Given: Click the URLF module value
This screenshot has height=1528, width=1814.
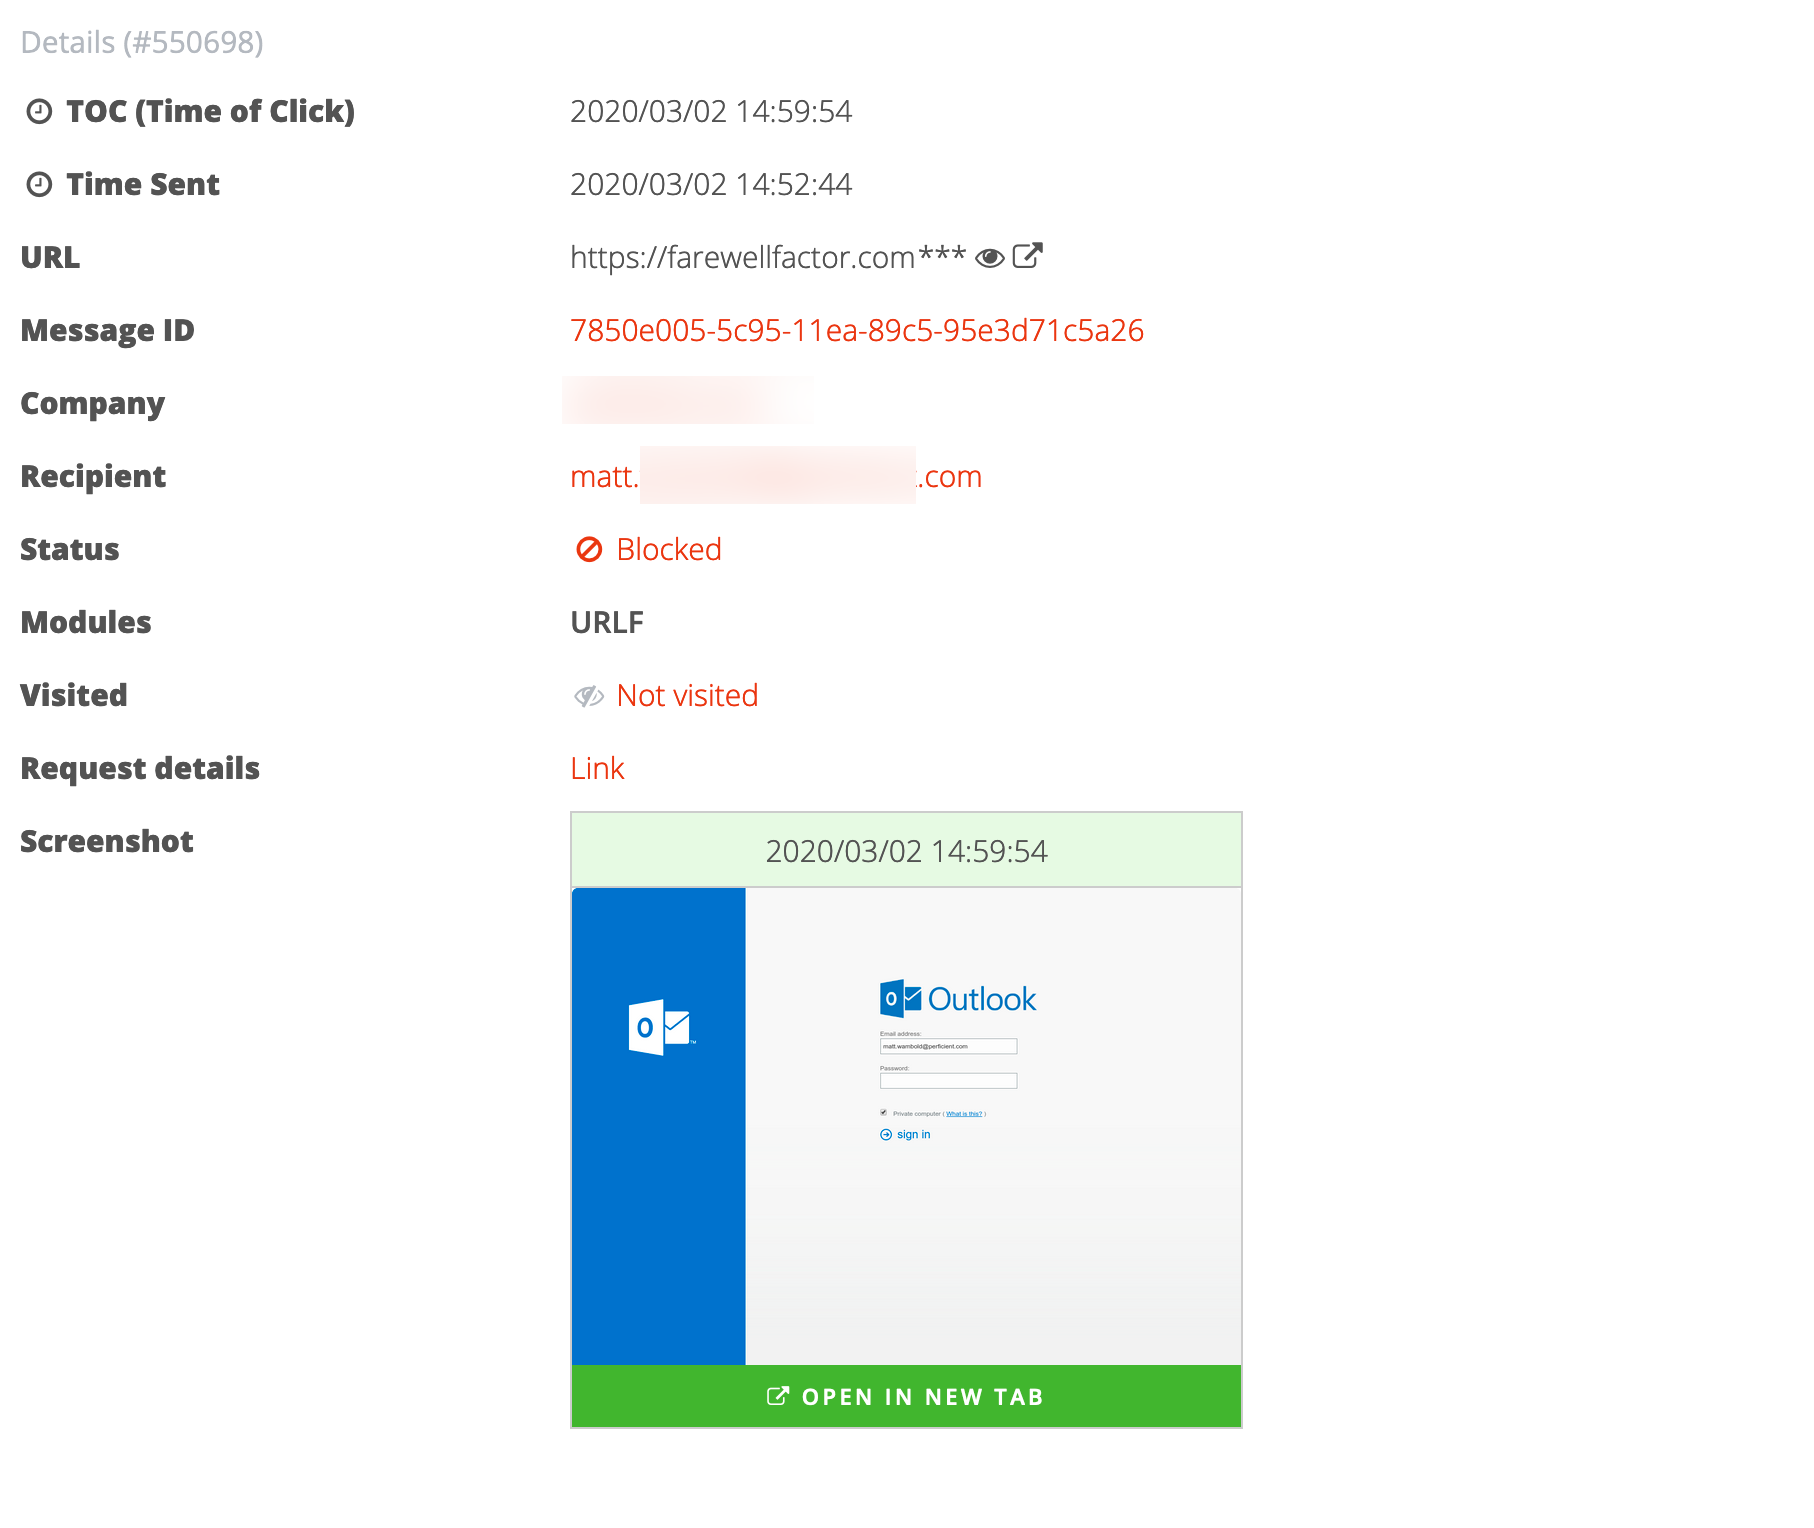Looking at the screenshot, I should [x=607, y=622].
